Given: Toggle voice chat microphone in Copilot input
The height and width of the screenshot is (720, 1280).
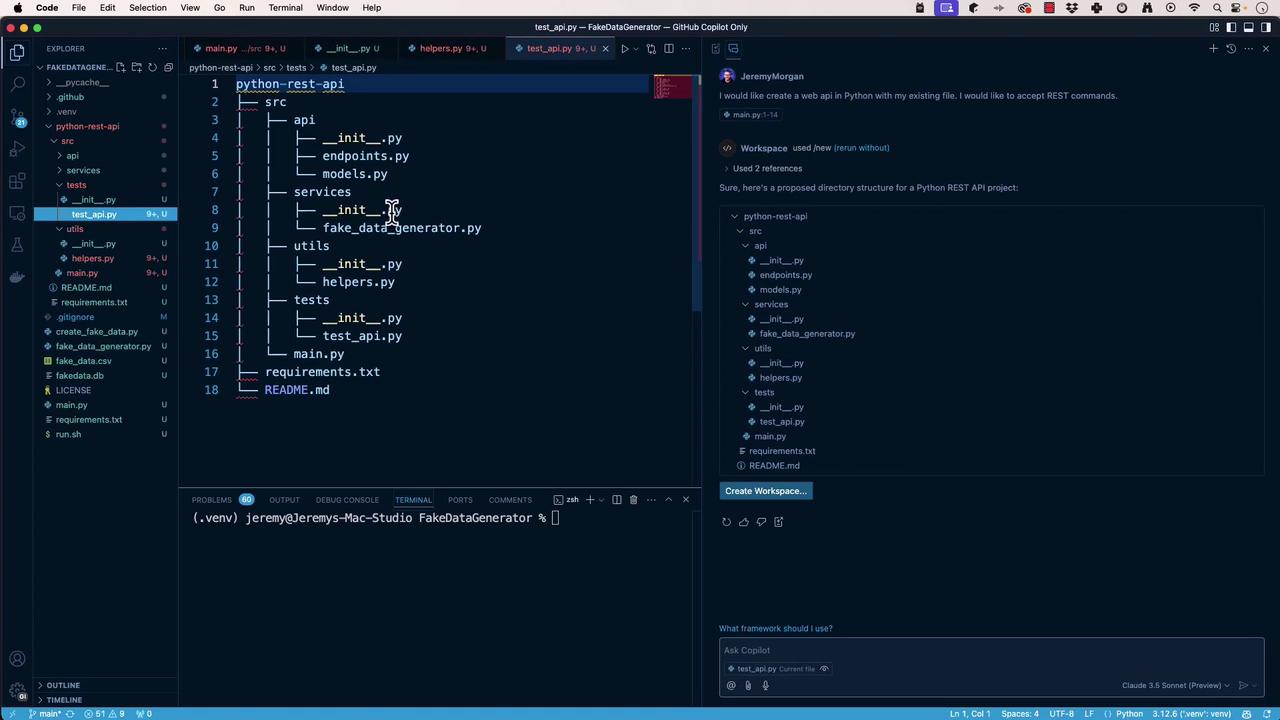Looking at the screenshot, I should (x=765, y=686).
